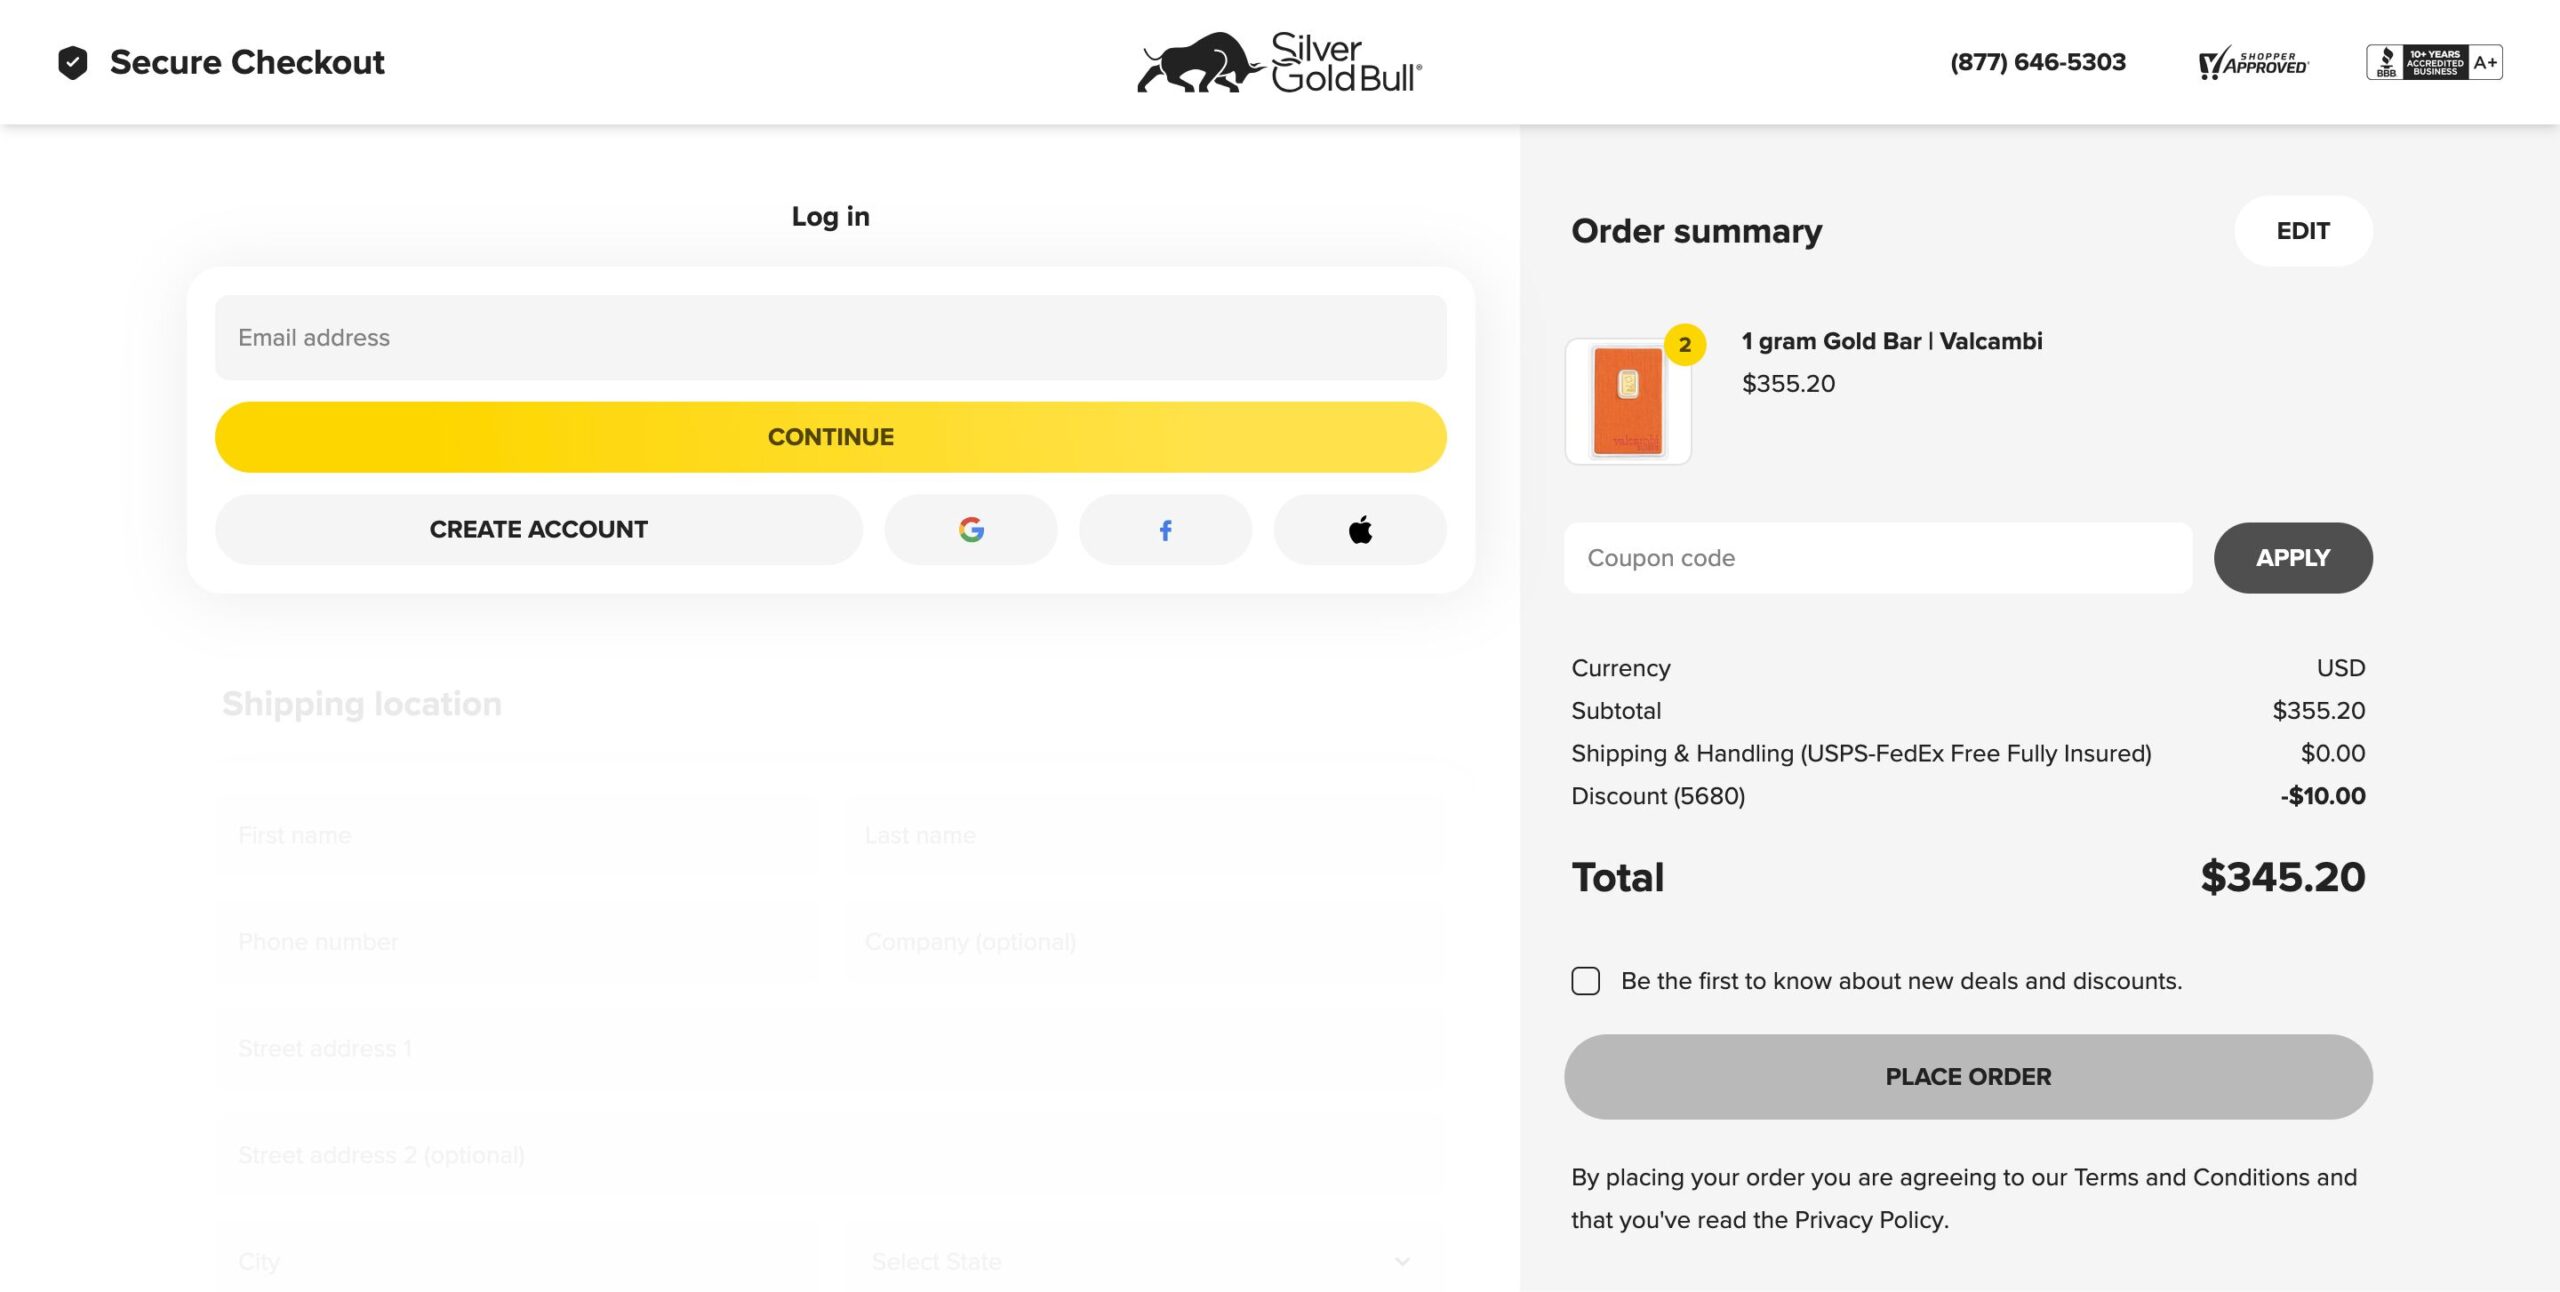The height and width of the screenshot is (1292, 2560).
Task: Place the order
Action: click(x=1968, y=1077)
